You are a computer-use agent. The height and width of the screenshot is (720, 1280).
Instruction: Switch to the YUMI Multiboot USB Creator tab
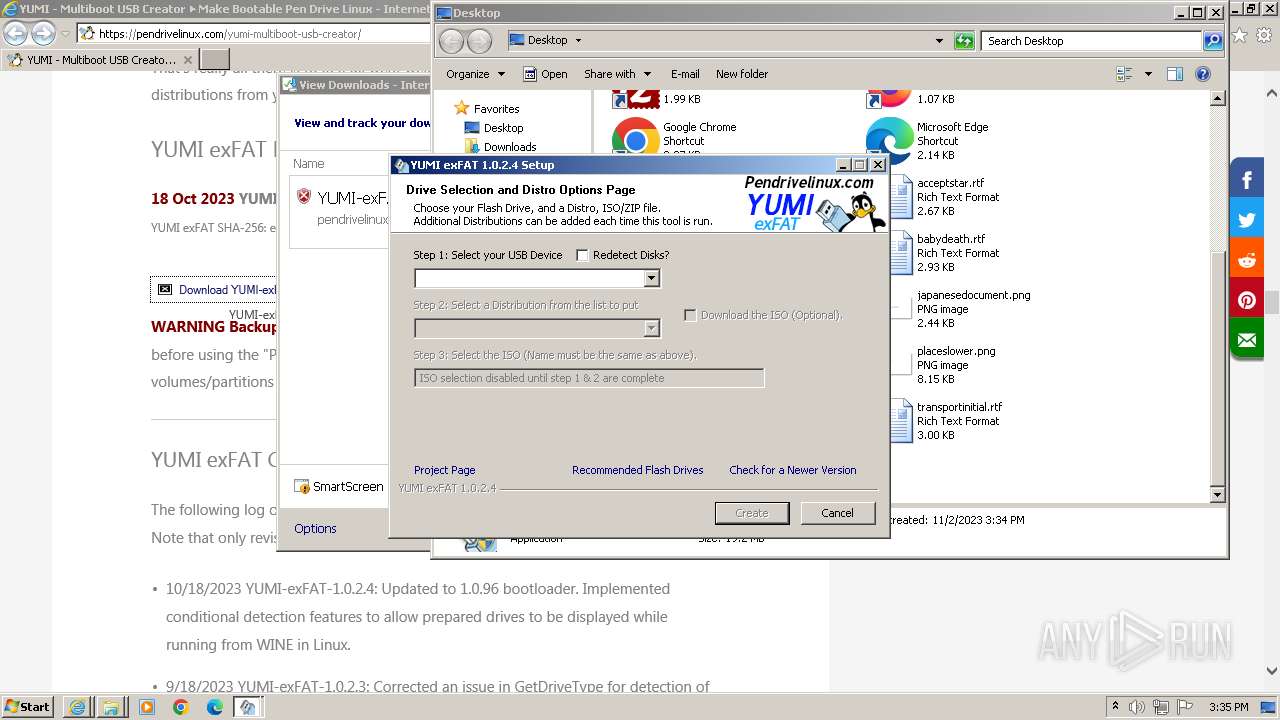coord(100,60)
